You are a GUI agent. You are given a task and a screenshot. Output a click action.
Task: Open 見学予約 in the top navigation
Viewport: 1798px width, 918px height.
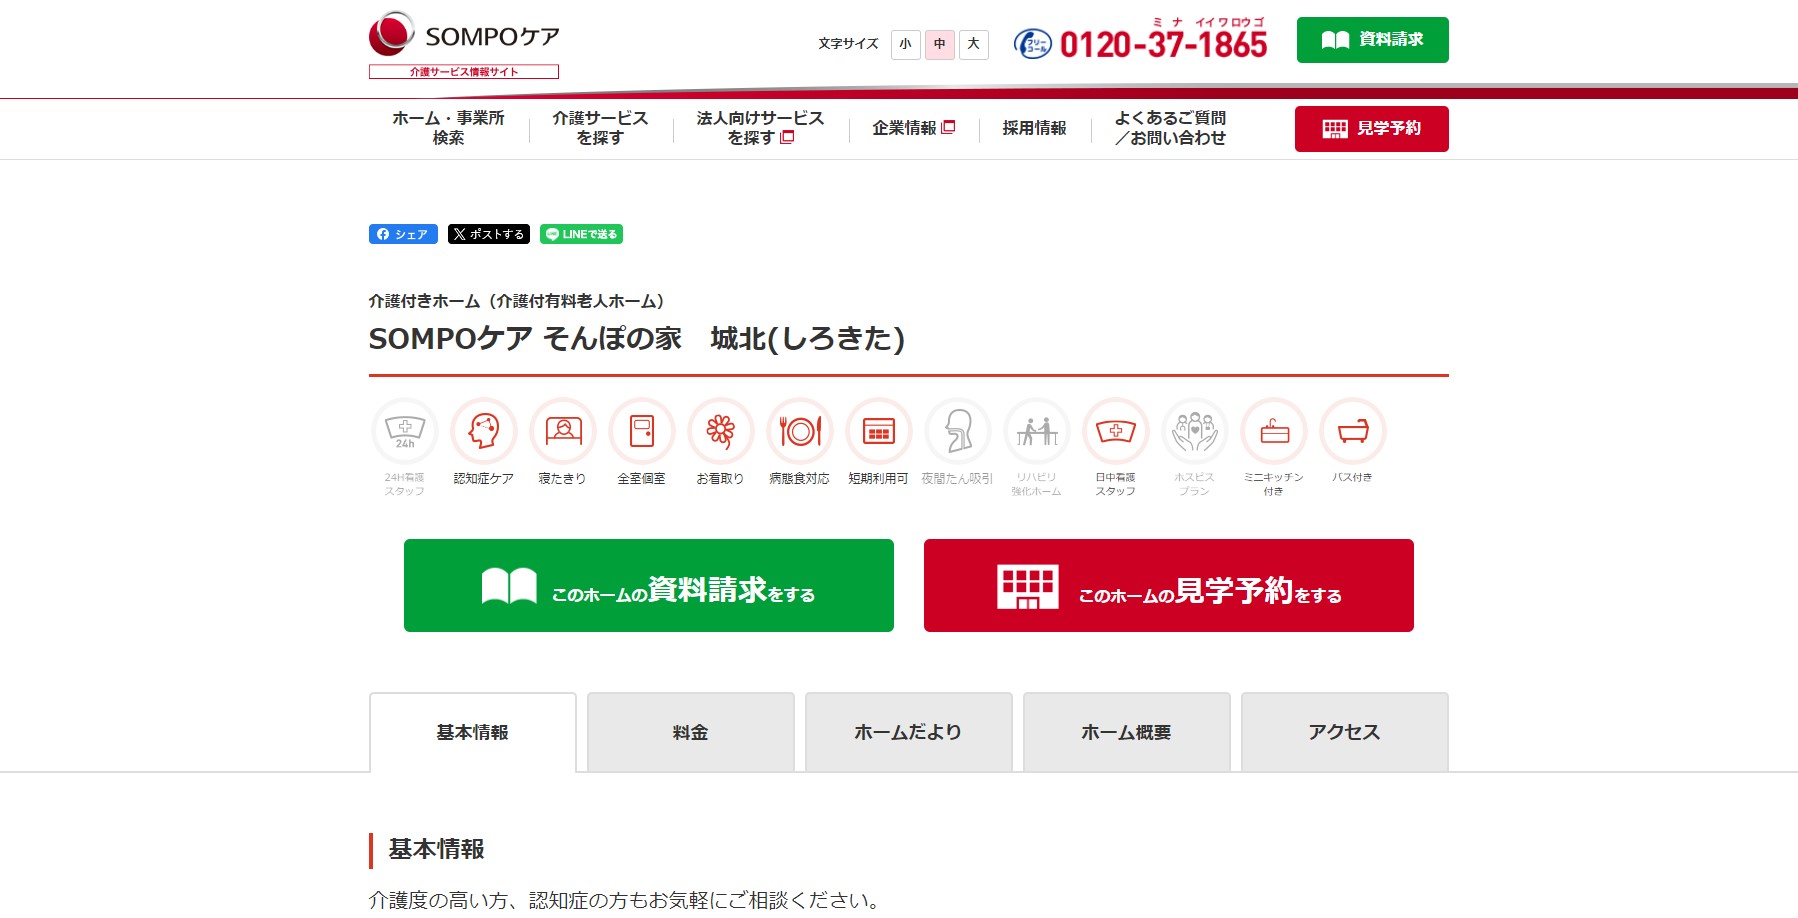click(x=1371, y=128)
